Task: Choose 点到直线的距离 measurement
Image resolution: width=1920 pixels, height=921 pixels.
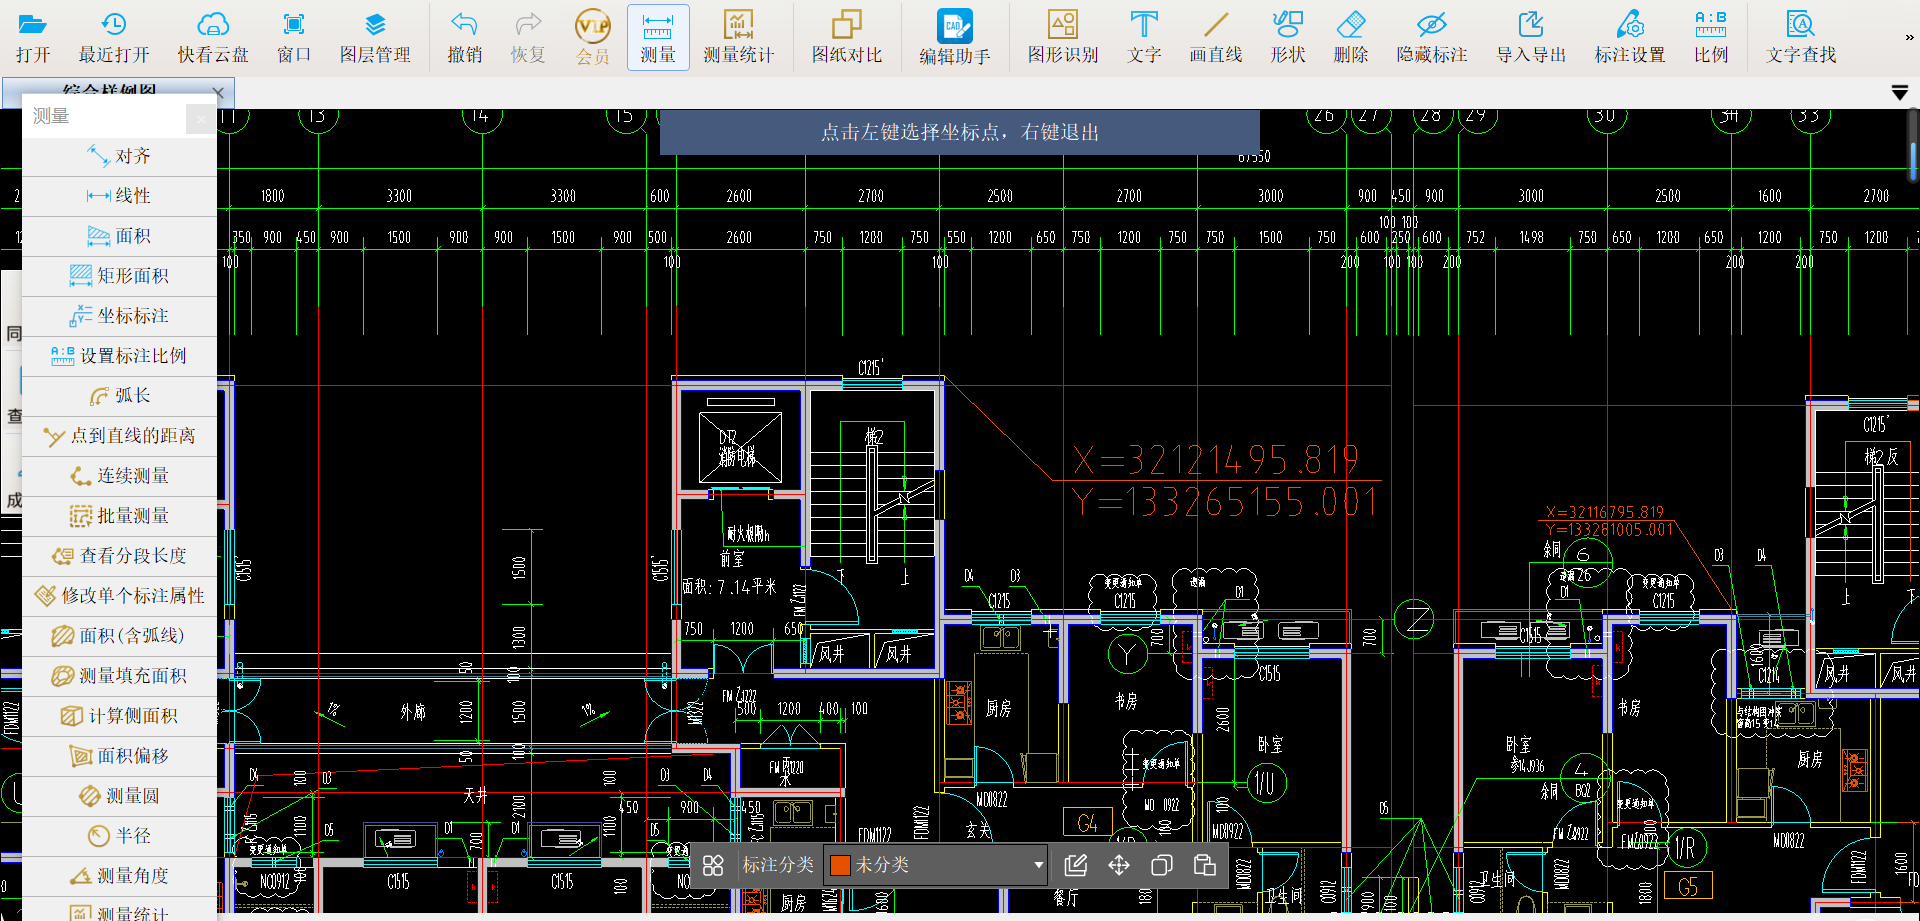Action: pyautogui.click(x=119, y=436)
